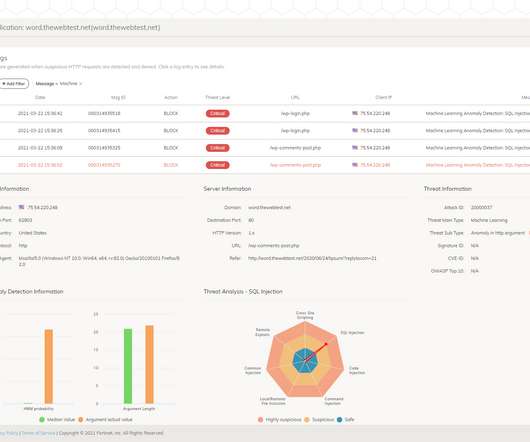Click the Code Injection radar label
Viewport: 530px width, 442px height.
[357, 370]
